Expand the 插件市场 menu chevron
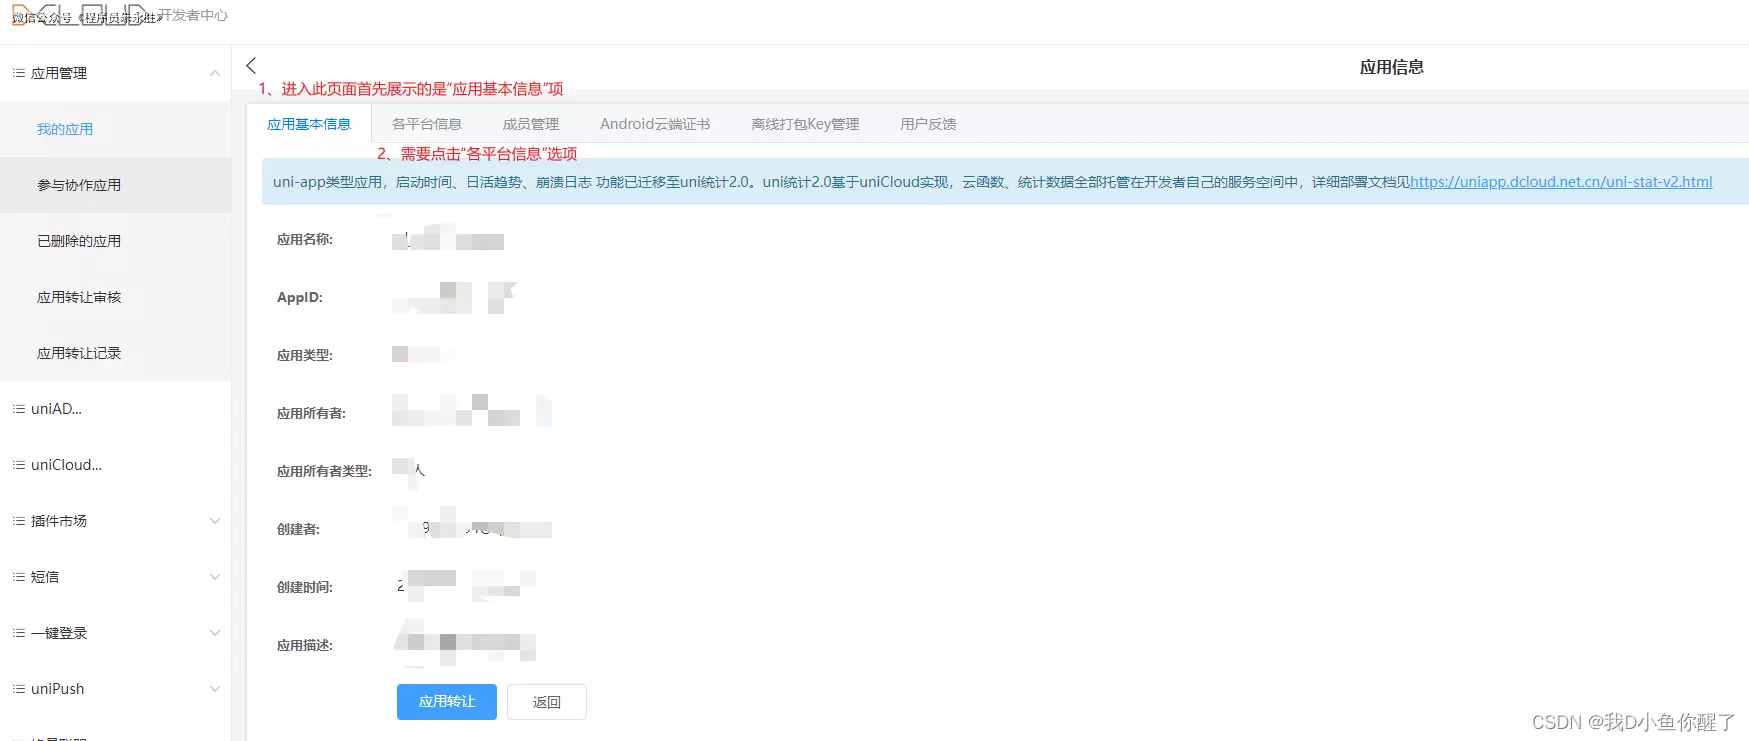 pos(214,521)
